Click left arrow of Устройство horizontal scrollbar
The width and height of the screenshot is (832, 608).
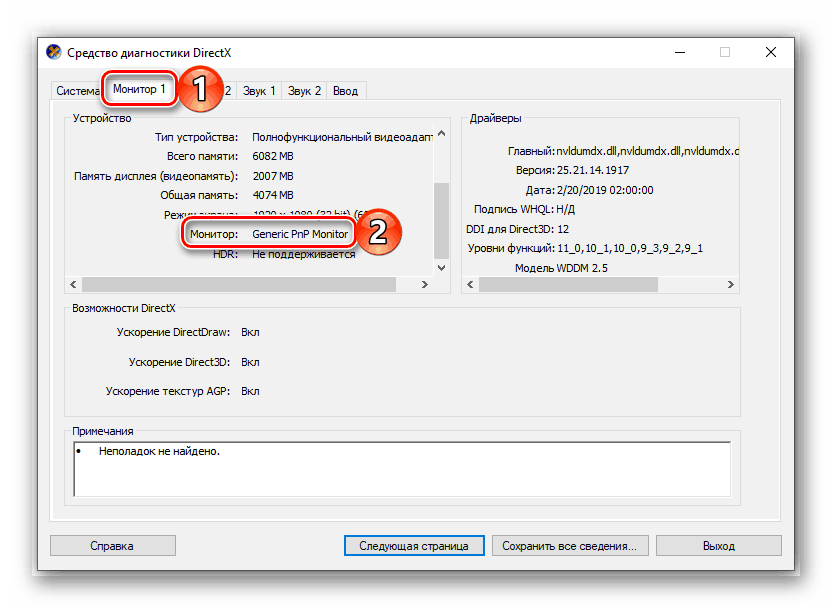pos(73,284)
